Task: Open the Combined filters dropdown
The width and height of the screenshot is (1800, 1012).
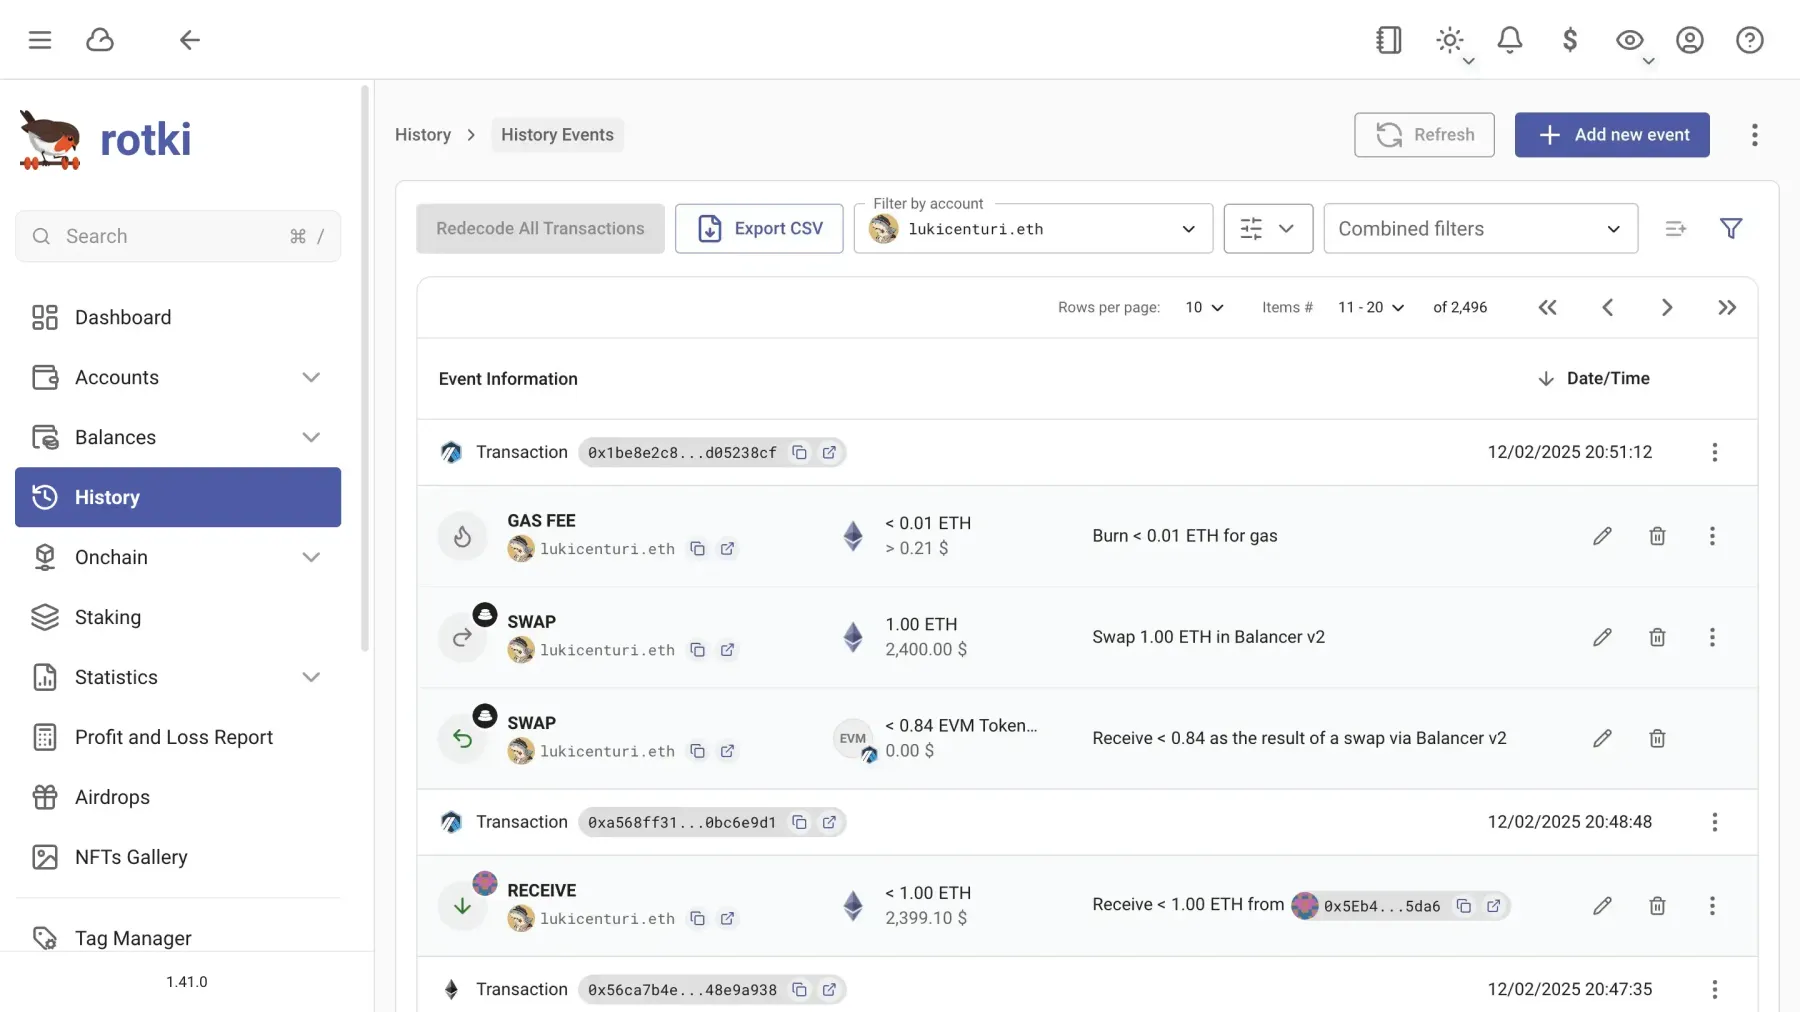Action: (x=1480, y=228)
